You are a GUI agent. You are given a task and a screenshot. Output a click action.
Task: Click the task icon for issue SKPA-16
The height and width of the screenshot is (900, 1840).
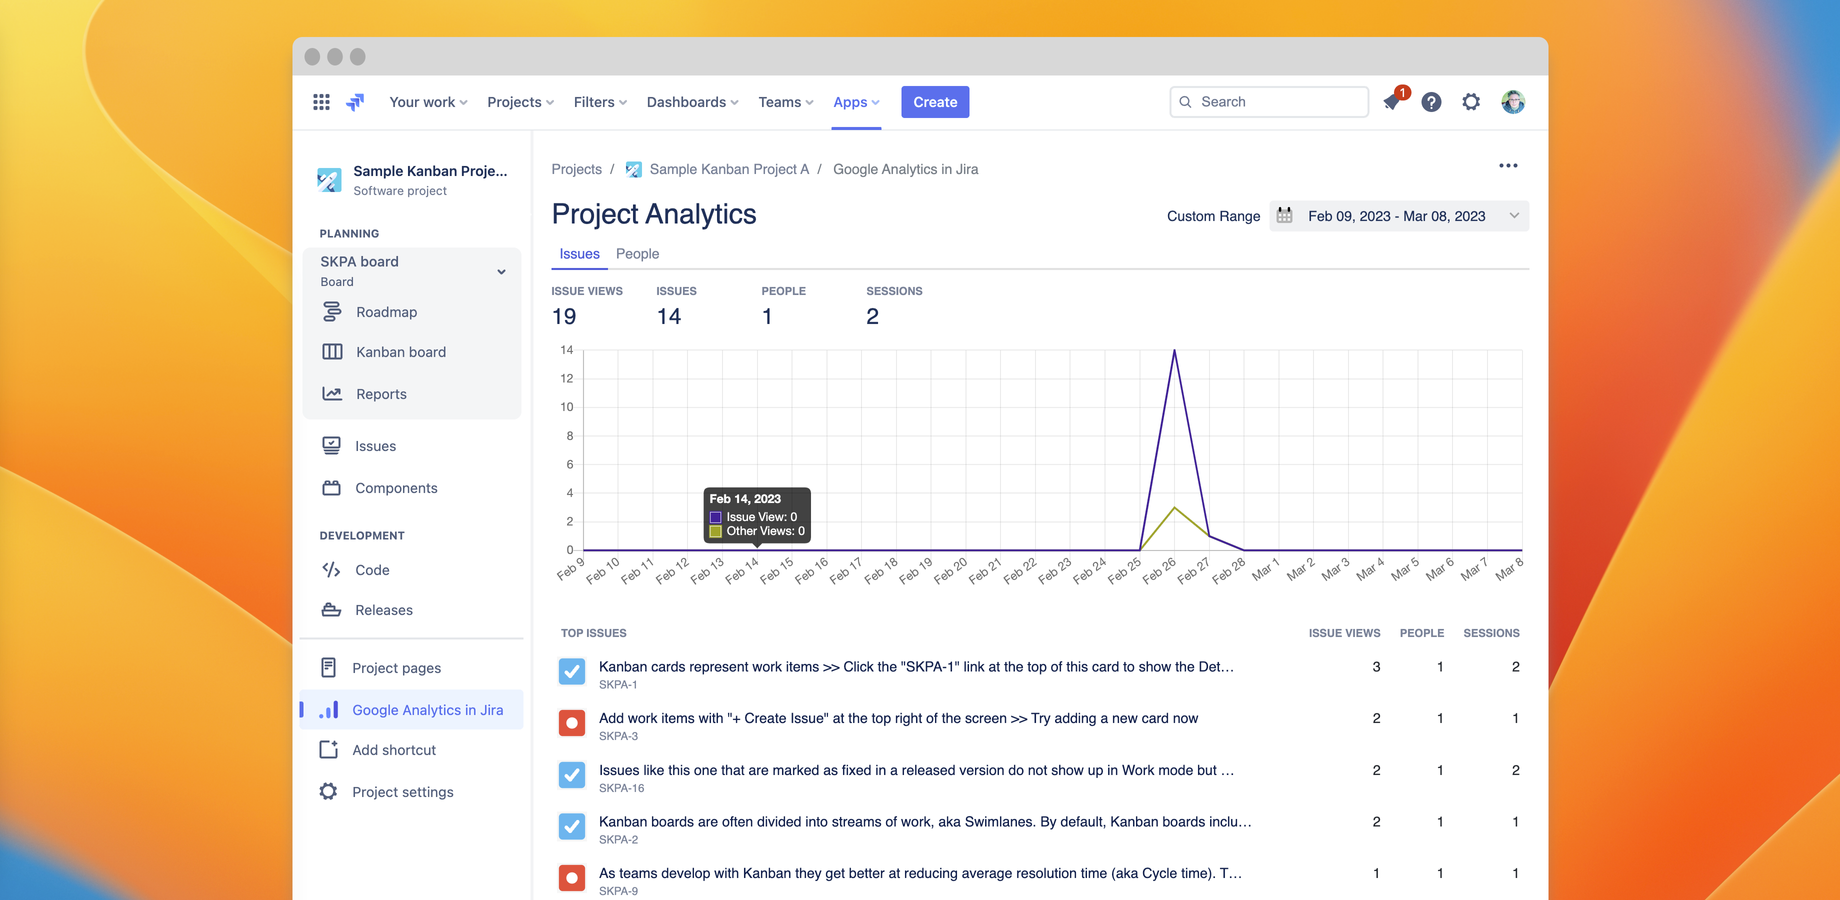point(572,775)
